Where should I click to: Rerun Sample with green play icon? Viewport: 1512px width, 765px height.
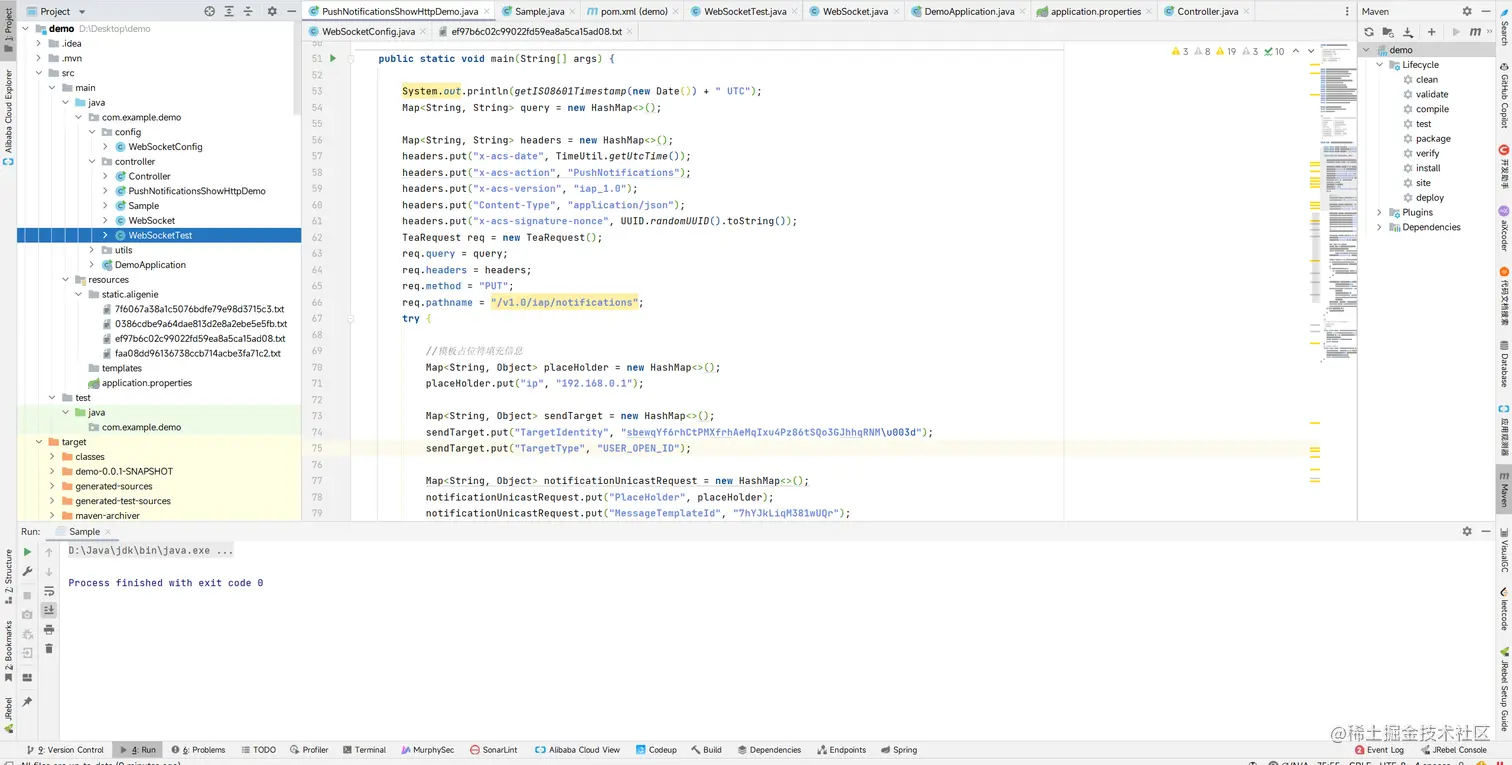[x=27, y=552]
